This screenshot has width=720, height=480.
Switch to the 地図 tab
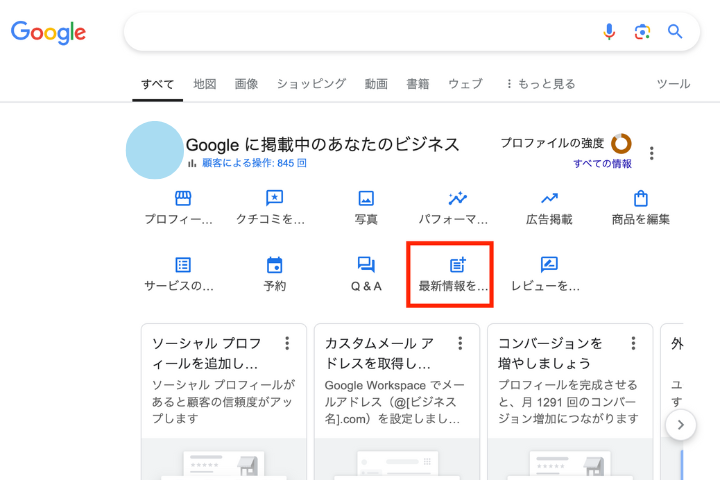pyautogui.click(x=205, y=84)
